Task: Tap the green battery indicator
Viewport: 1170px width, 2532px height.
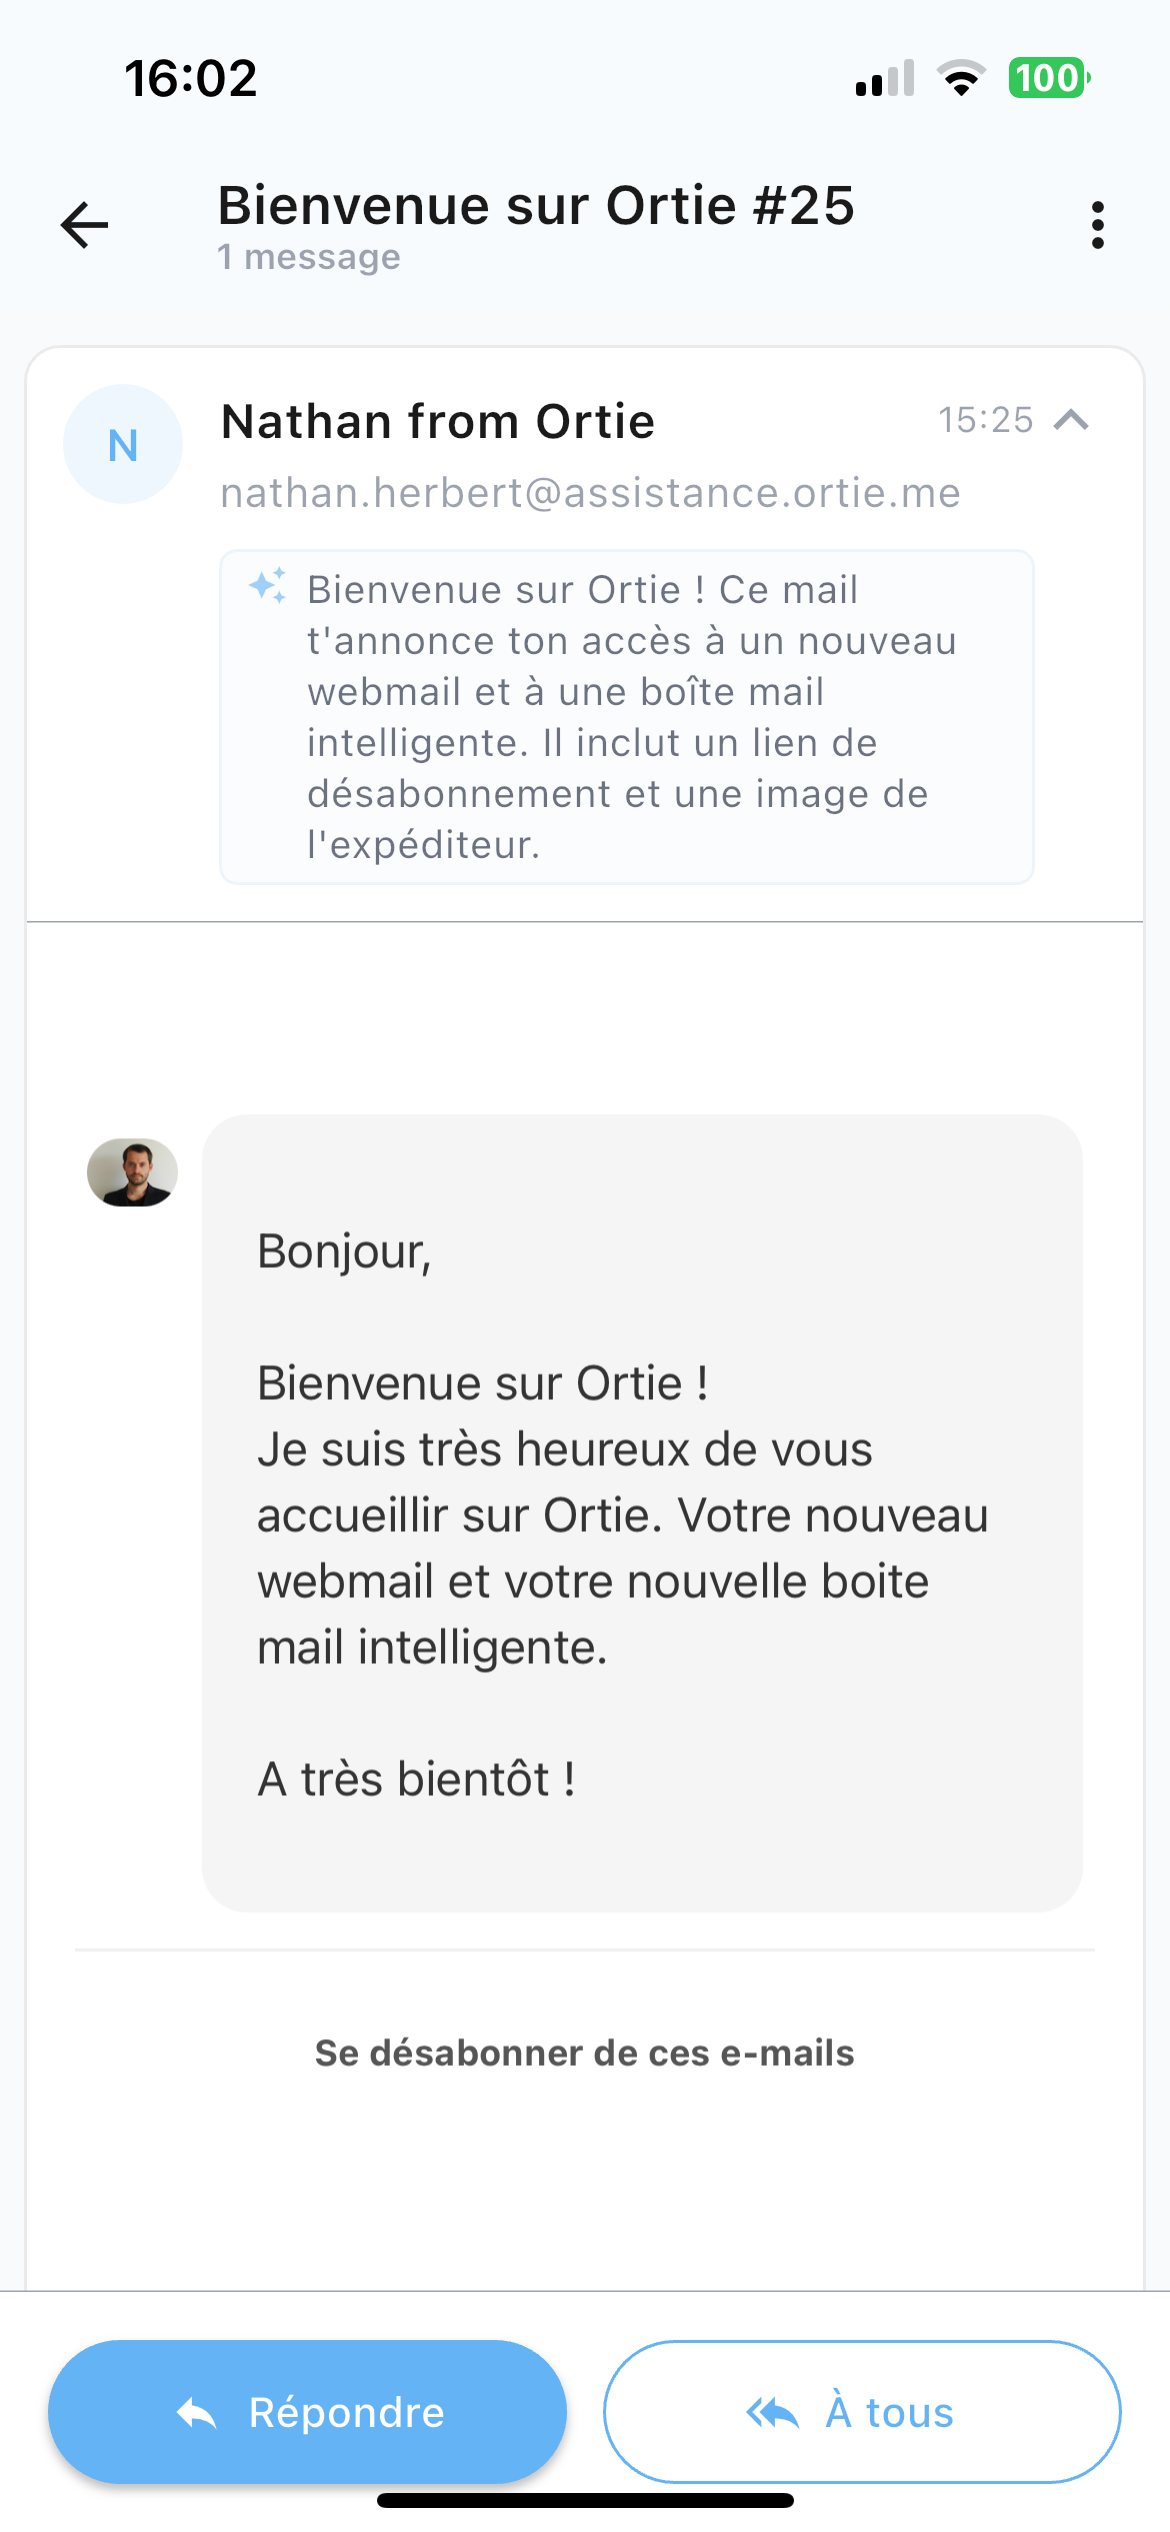Action: (x=1048, y=78)
